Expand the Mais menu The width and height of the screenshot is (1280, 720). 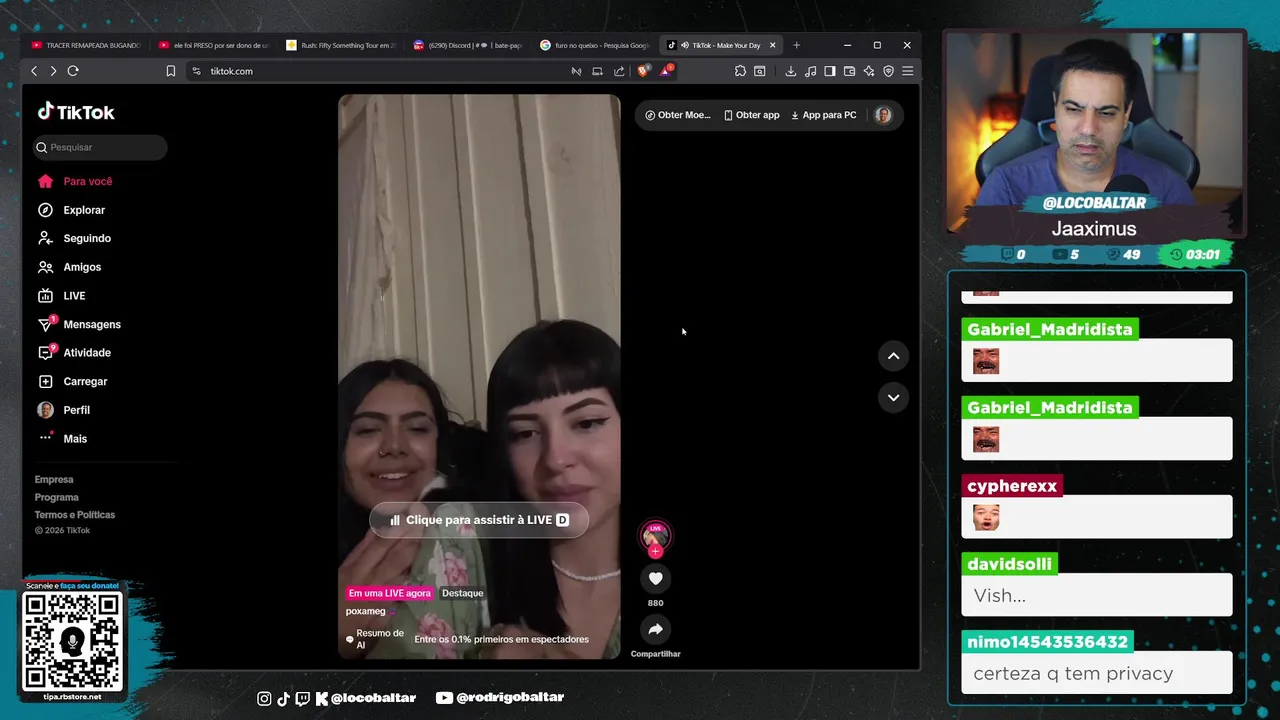pos(62,438)
